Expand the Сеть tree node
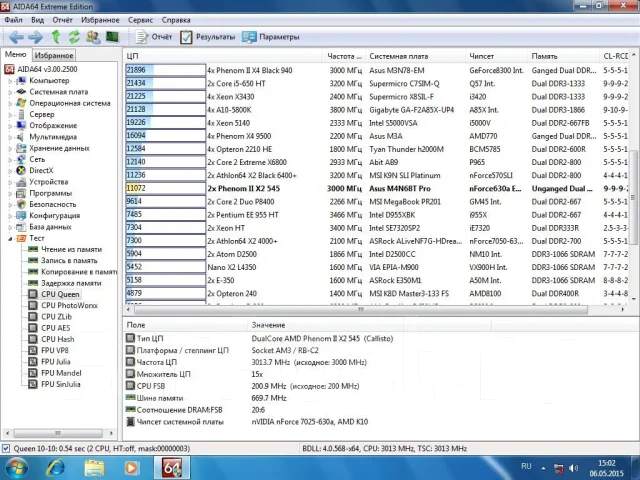Screen dimensions: 640x480 10,160
